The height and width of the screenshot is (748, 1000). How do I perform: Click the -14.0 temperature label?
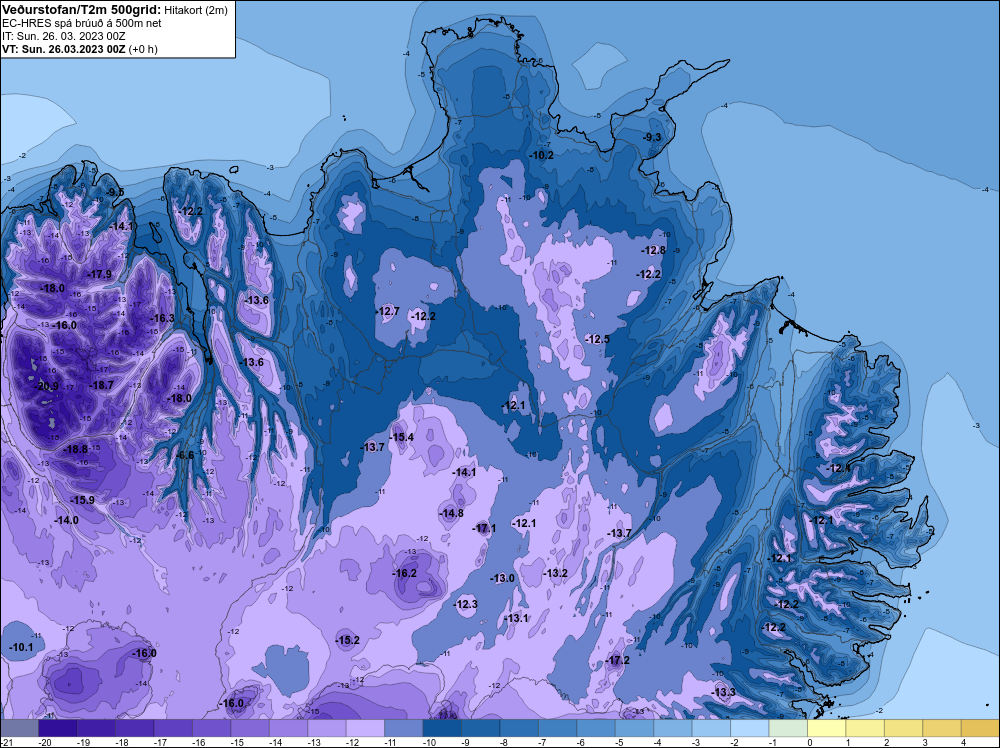tap(66, 520)
